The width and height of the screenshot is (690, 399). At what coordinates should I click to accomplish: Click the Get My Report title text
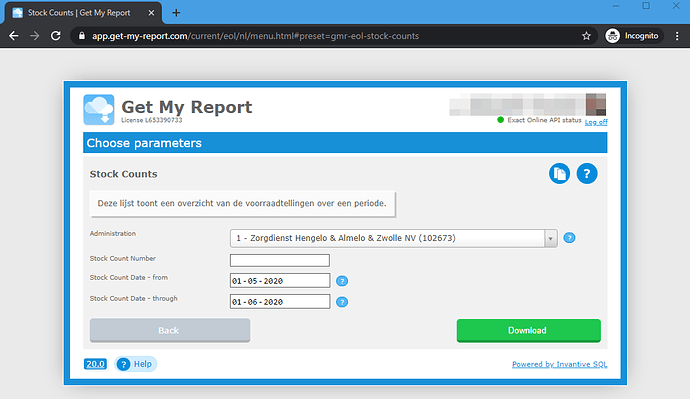[x=187, y=107]
